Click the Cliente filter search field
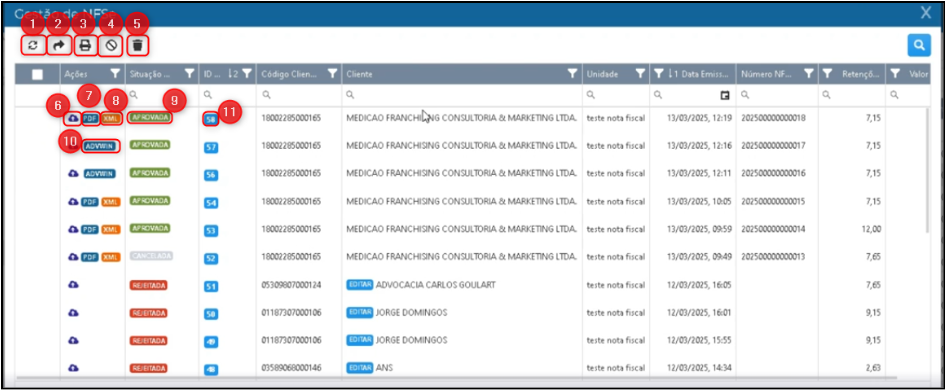Image resolution: width=945 pixels, height=390 pixels. [462, 95]
